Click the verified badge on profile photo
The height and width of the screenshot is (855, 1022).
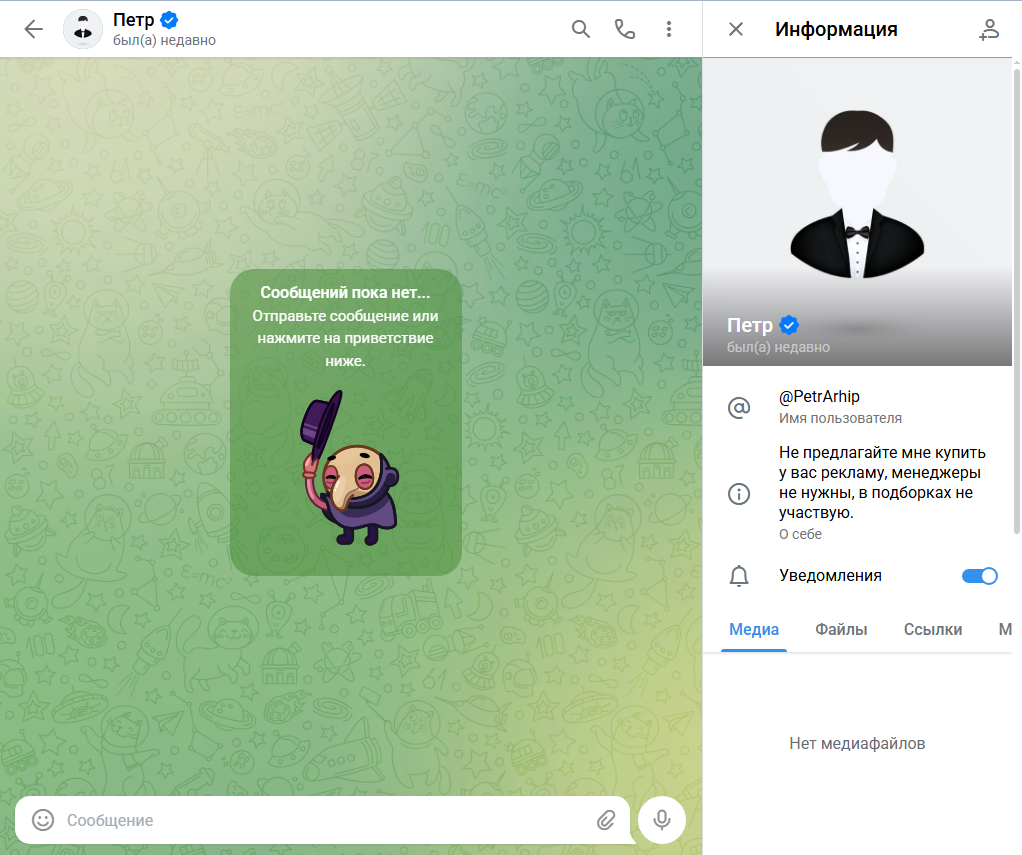[x=789, y=325]
